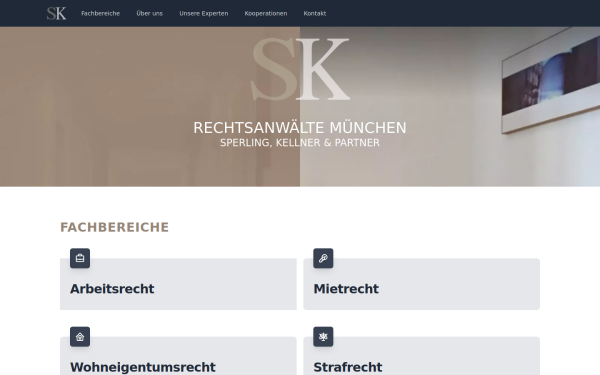Open the Fachbereiche menu item

tap(100, 13)
